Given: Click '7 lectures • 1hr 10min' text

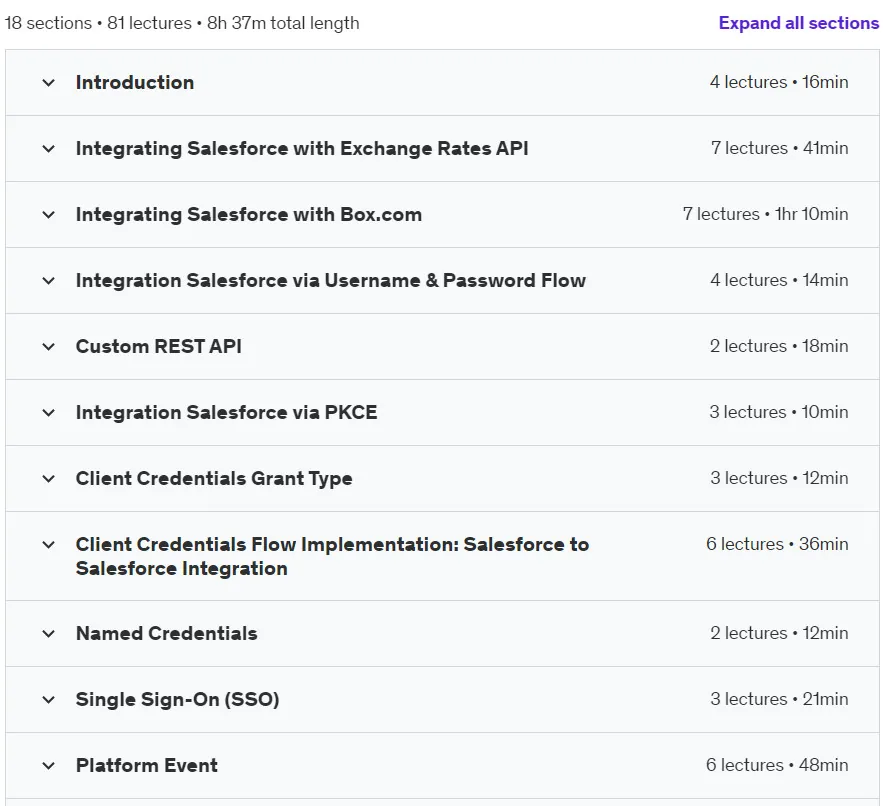Looking at the screenshot, I should pos(765,214).
